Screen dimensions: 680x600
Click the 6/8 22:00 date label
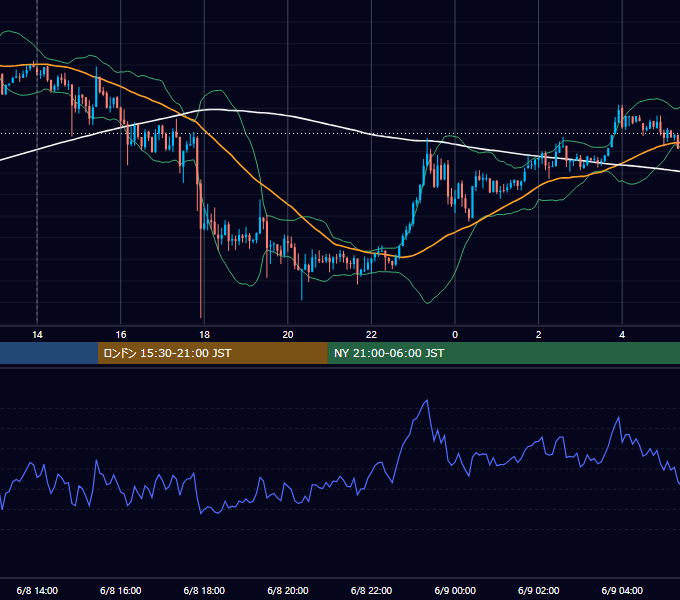click(x=371, y=590)
